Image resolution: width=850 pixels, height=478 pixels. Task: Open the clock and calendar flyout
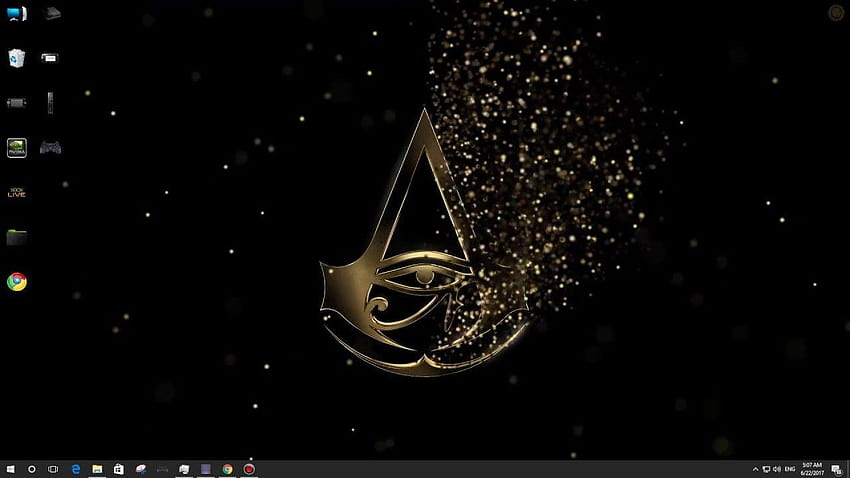click(x=812, y=469)
